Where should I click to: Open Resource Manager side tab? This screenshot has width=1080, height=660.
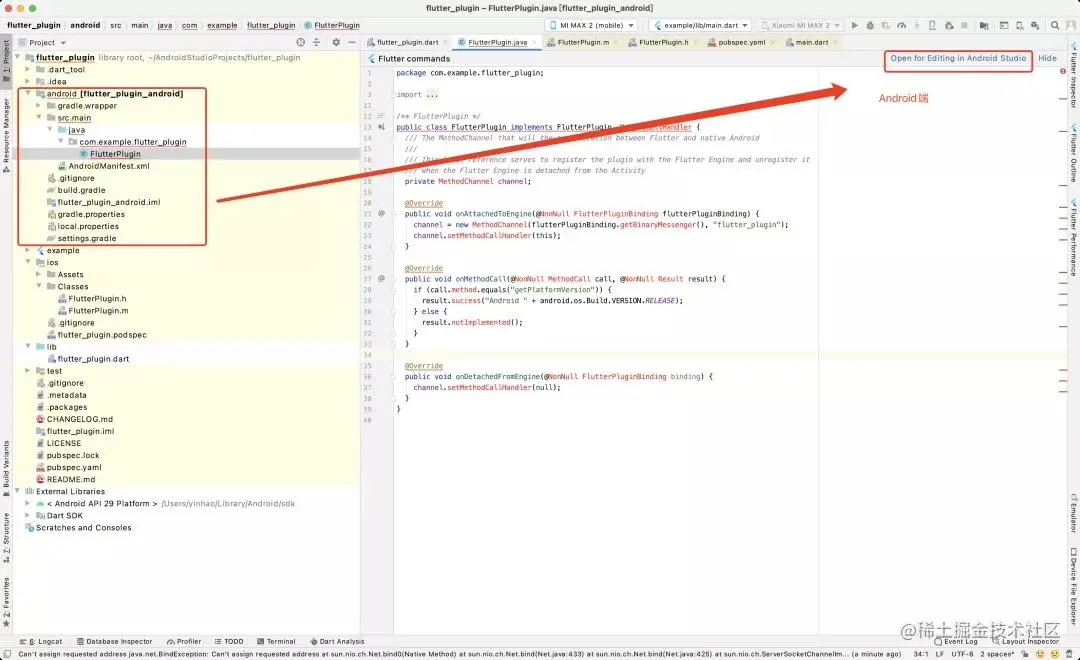6,134
